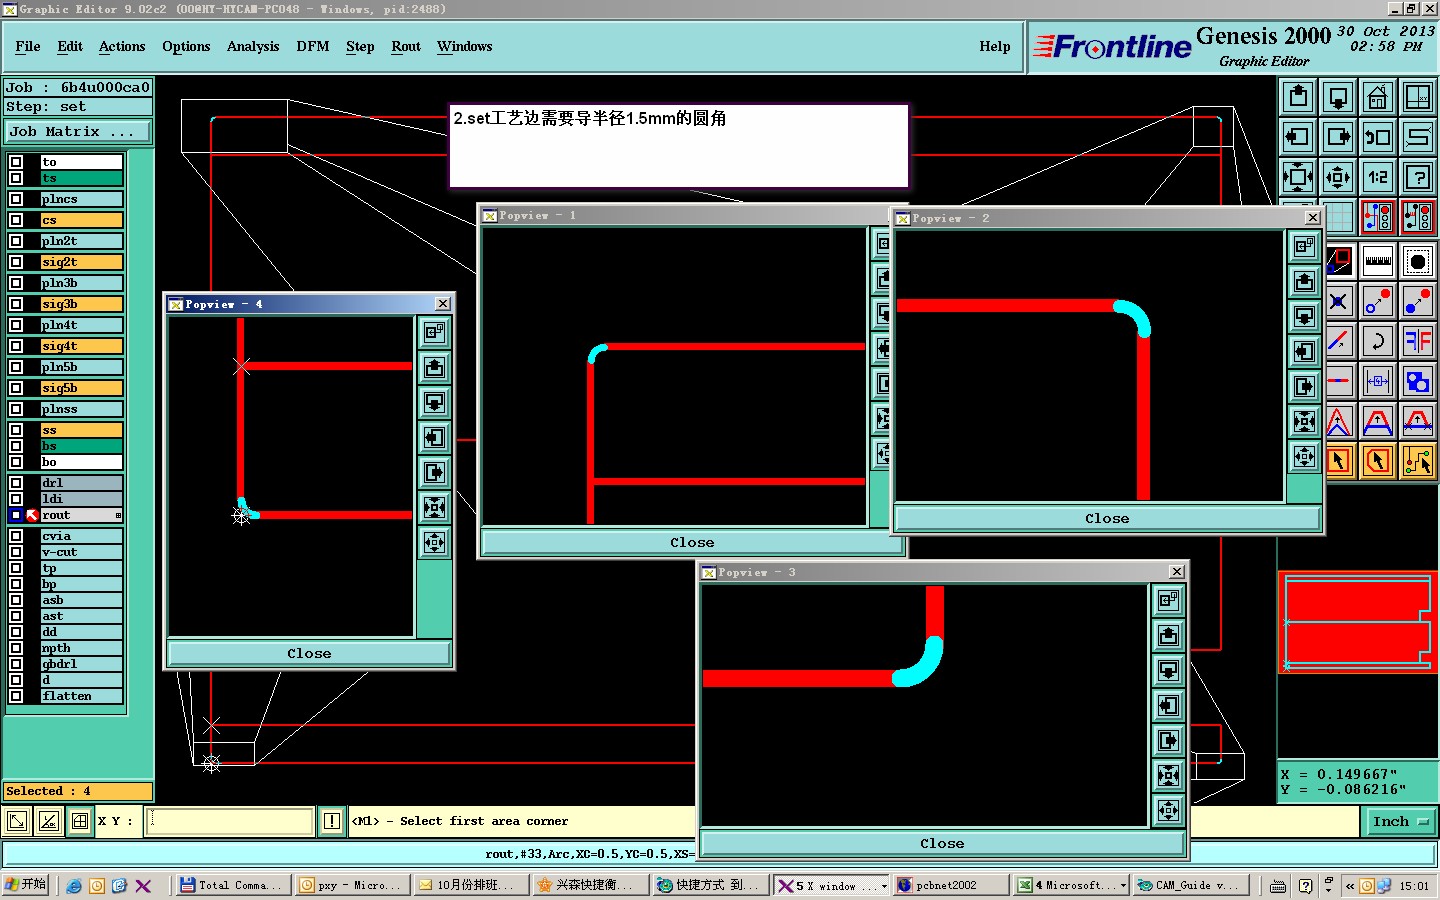This screenshot has width=1440, height=900.
Task: Click Close button in Popview 4
Action: 309,654
